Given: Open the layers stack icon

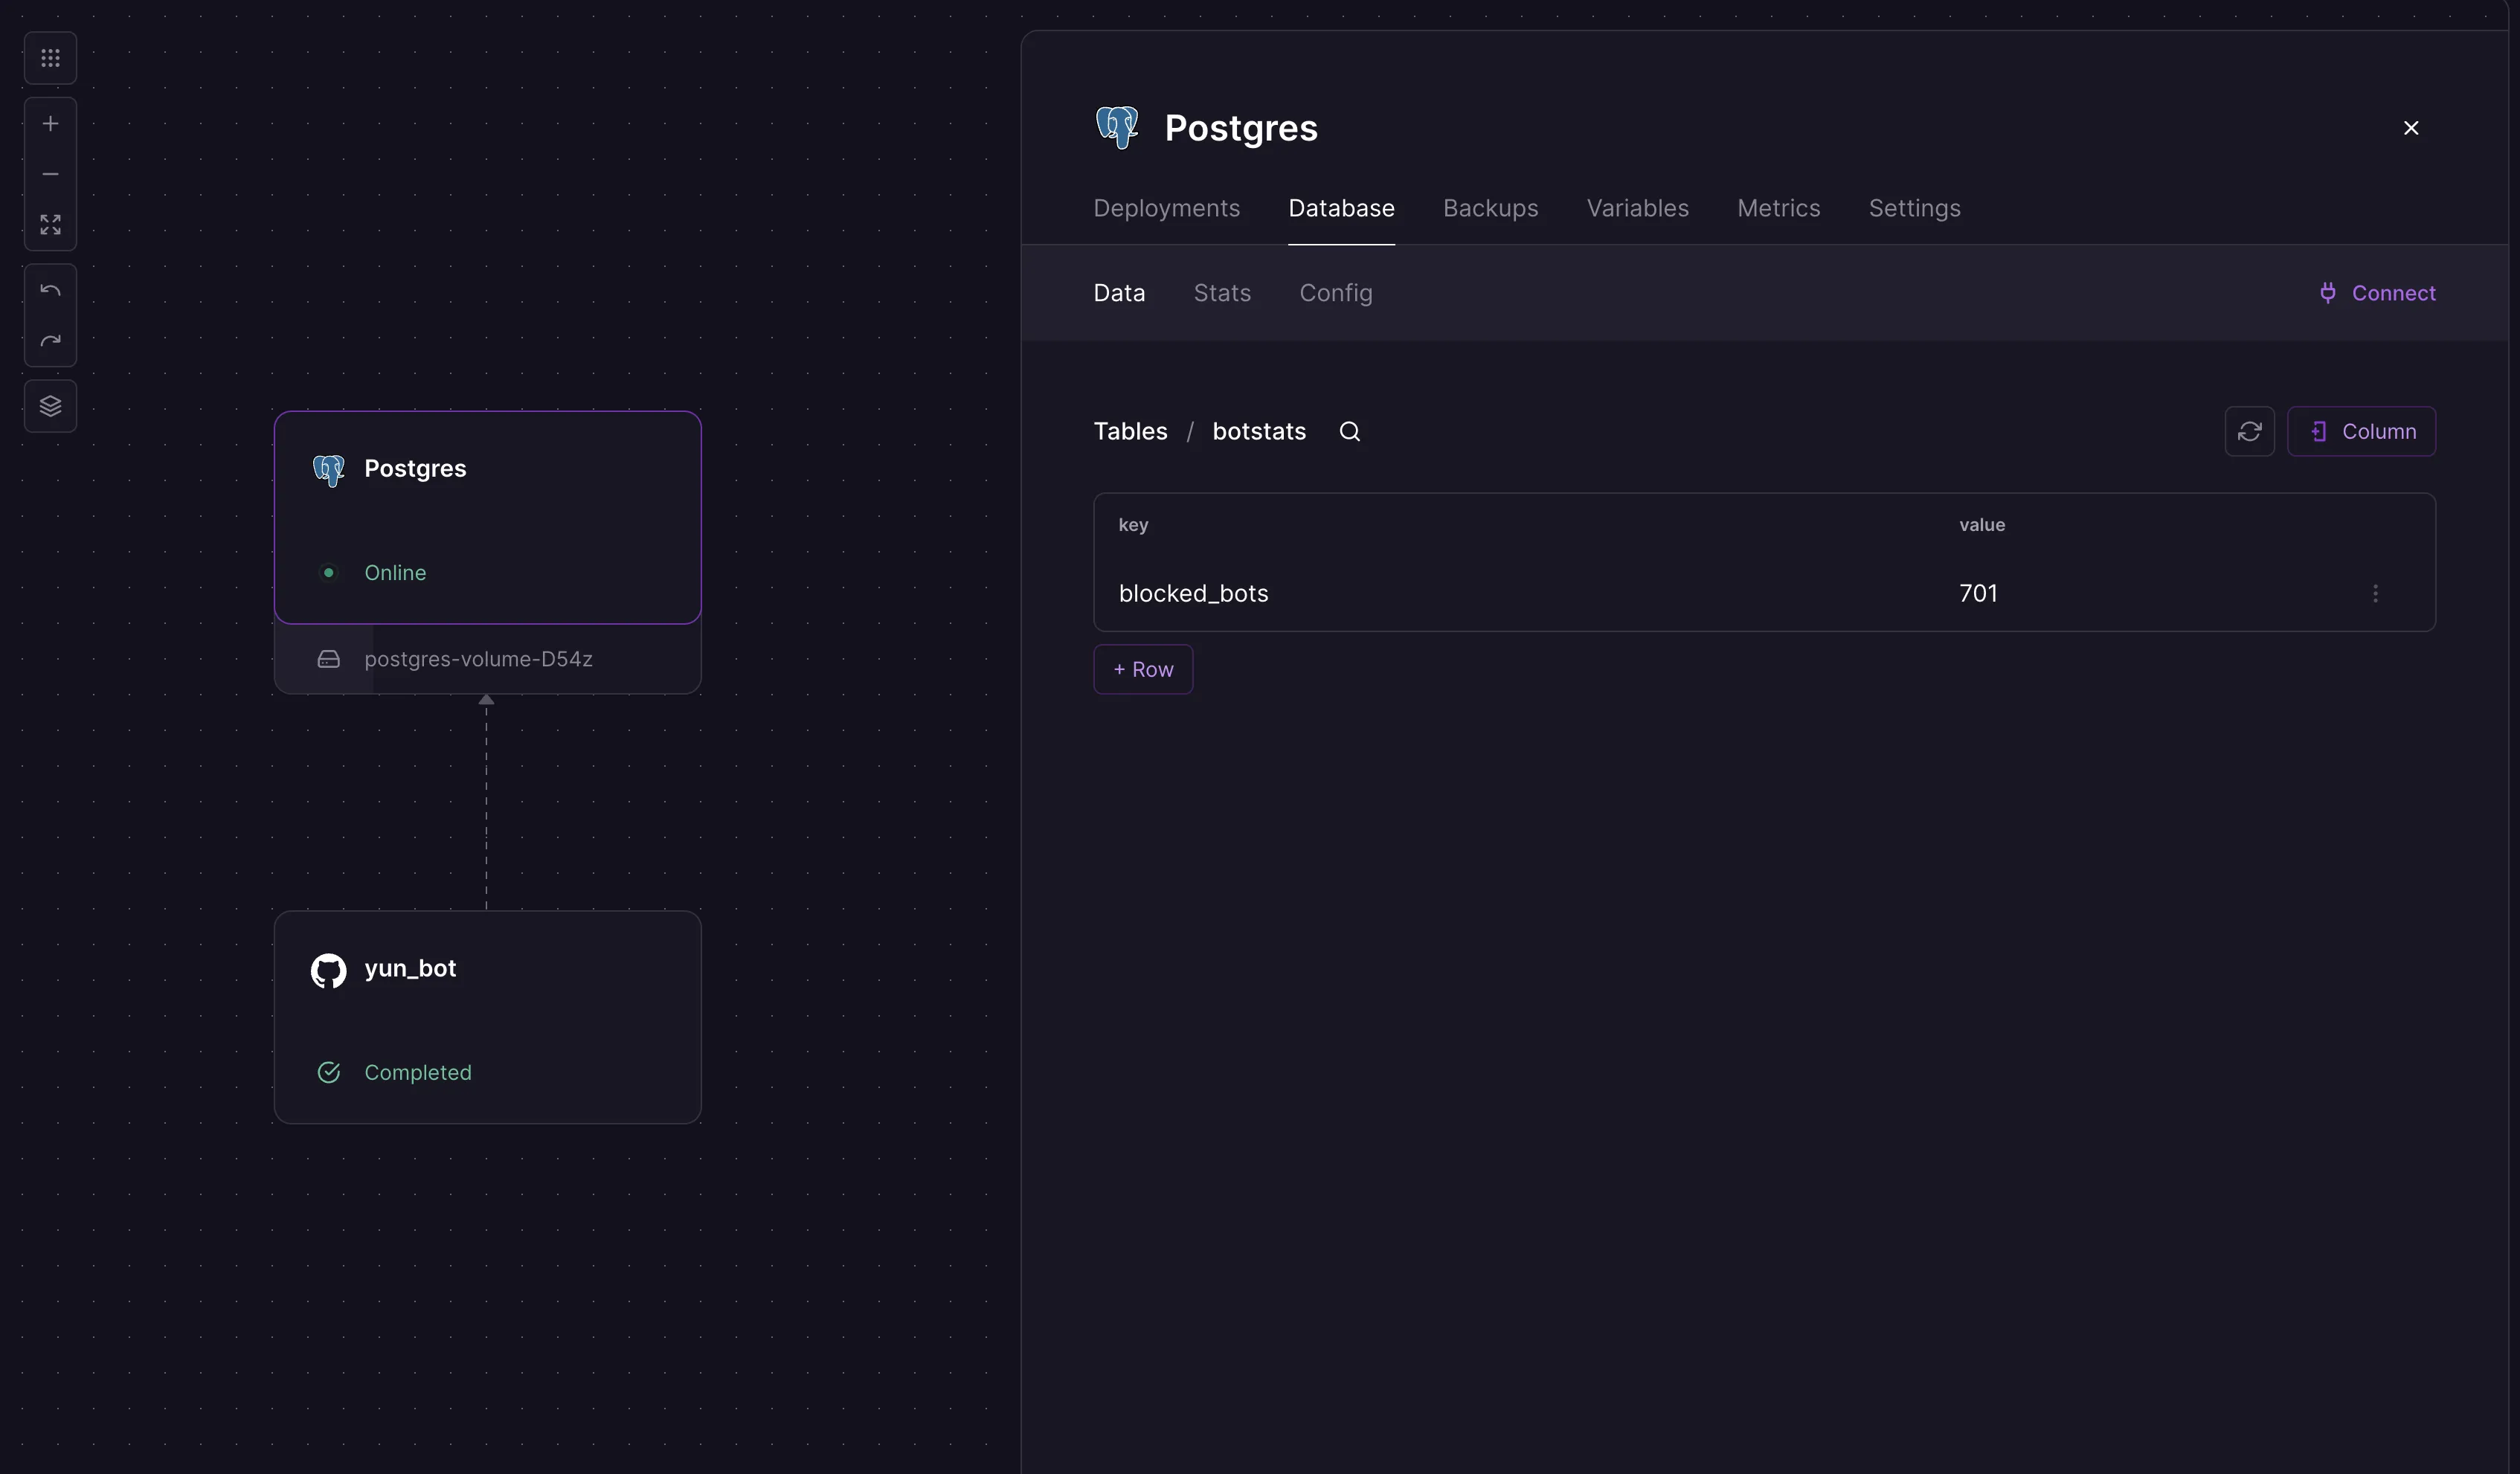Looking at the screenshot, I should 50,406.
